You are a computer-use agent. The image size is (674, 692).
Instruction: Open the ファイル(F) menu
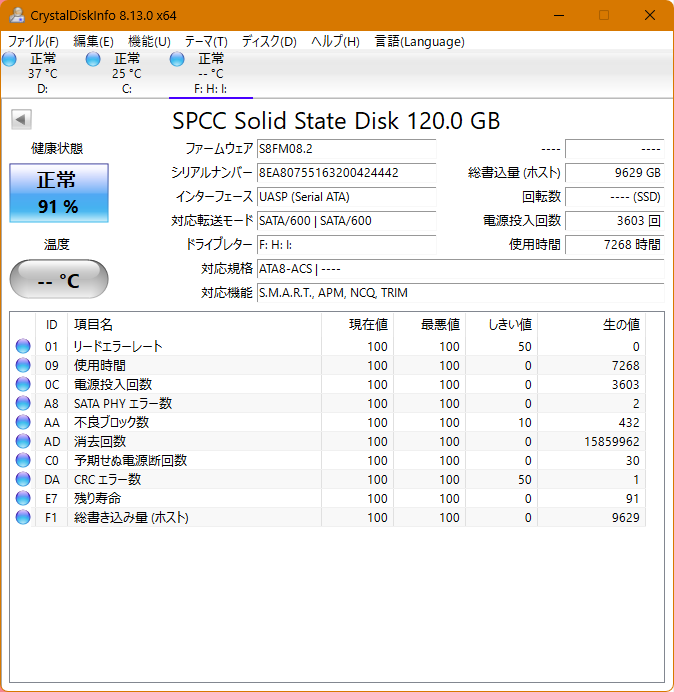(x=33, y=41)
